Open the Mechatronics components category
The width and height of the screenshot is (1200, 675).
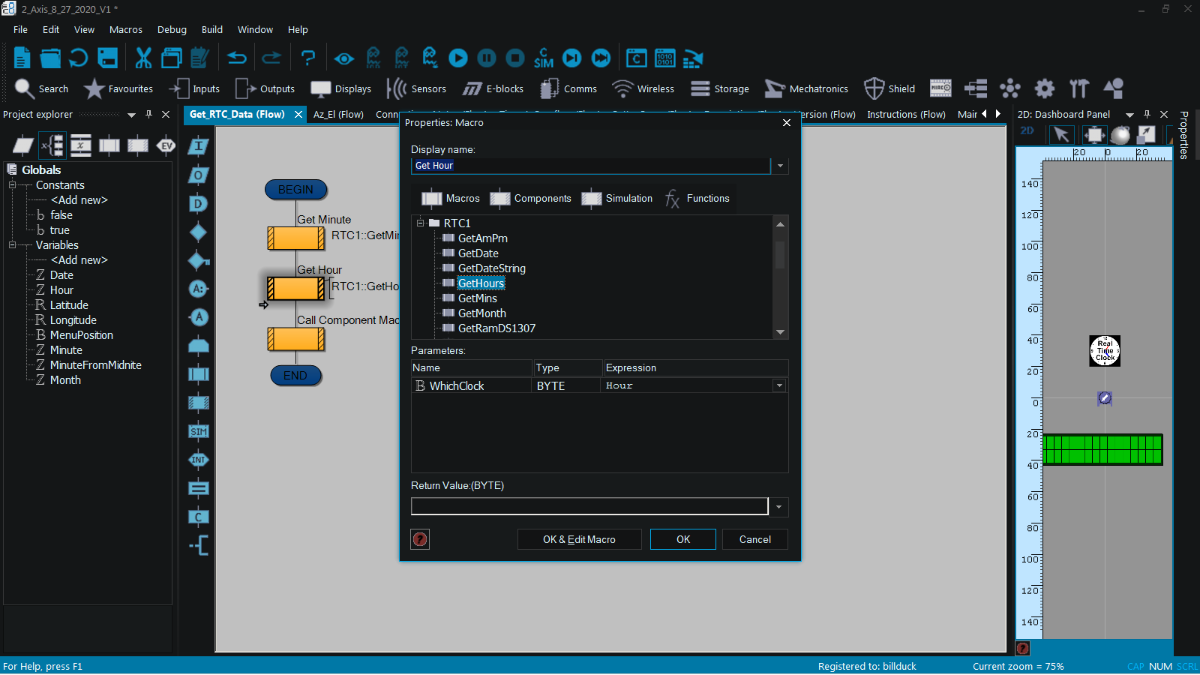[x=806, y=89]
